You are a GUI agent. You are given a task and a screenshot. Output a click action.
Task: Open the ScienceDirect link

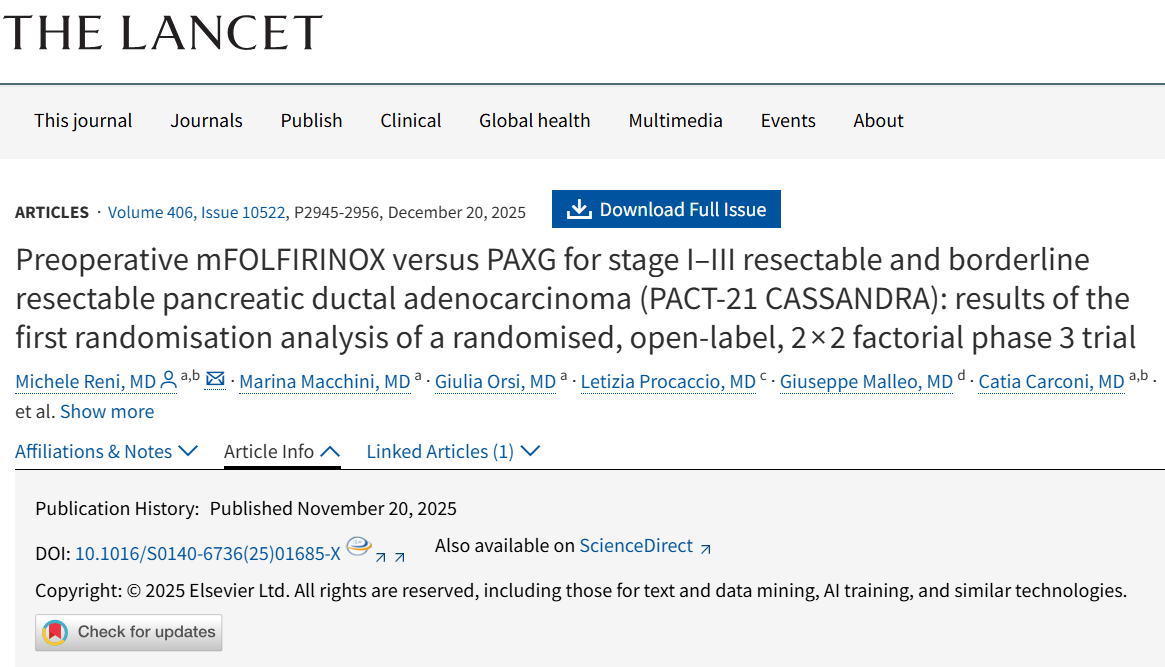[x=636, y=545]
